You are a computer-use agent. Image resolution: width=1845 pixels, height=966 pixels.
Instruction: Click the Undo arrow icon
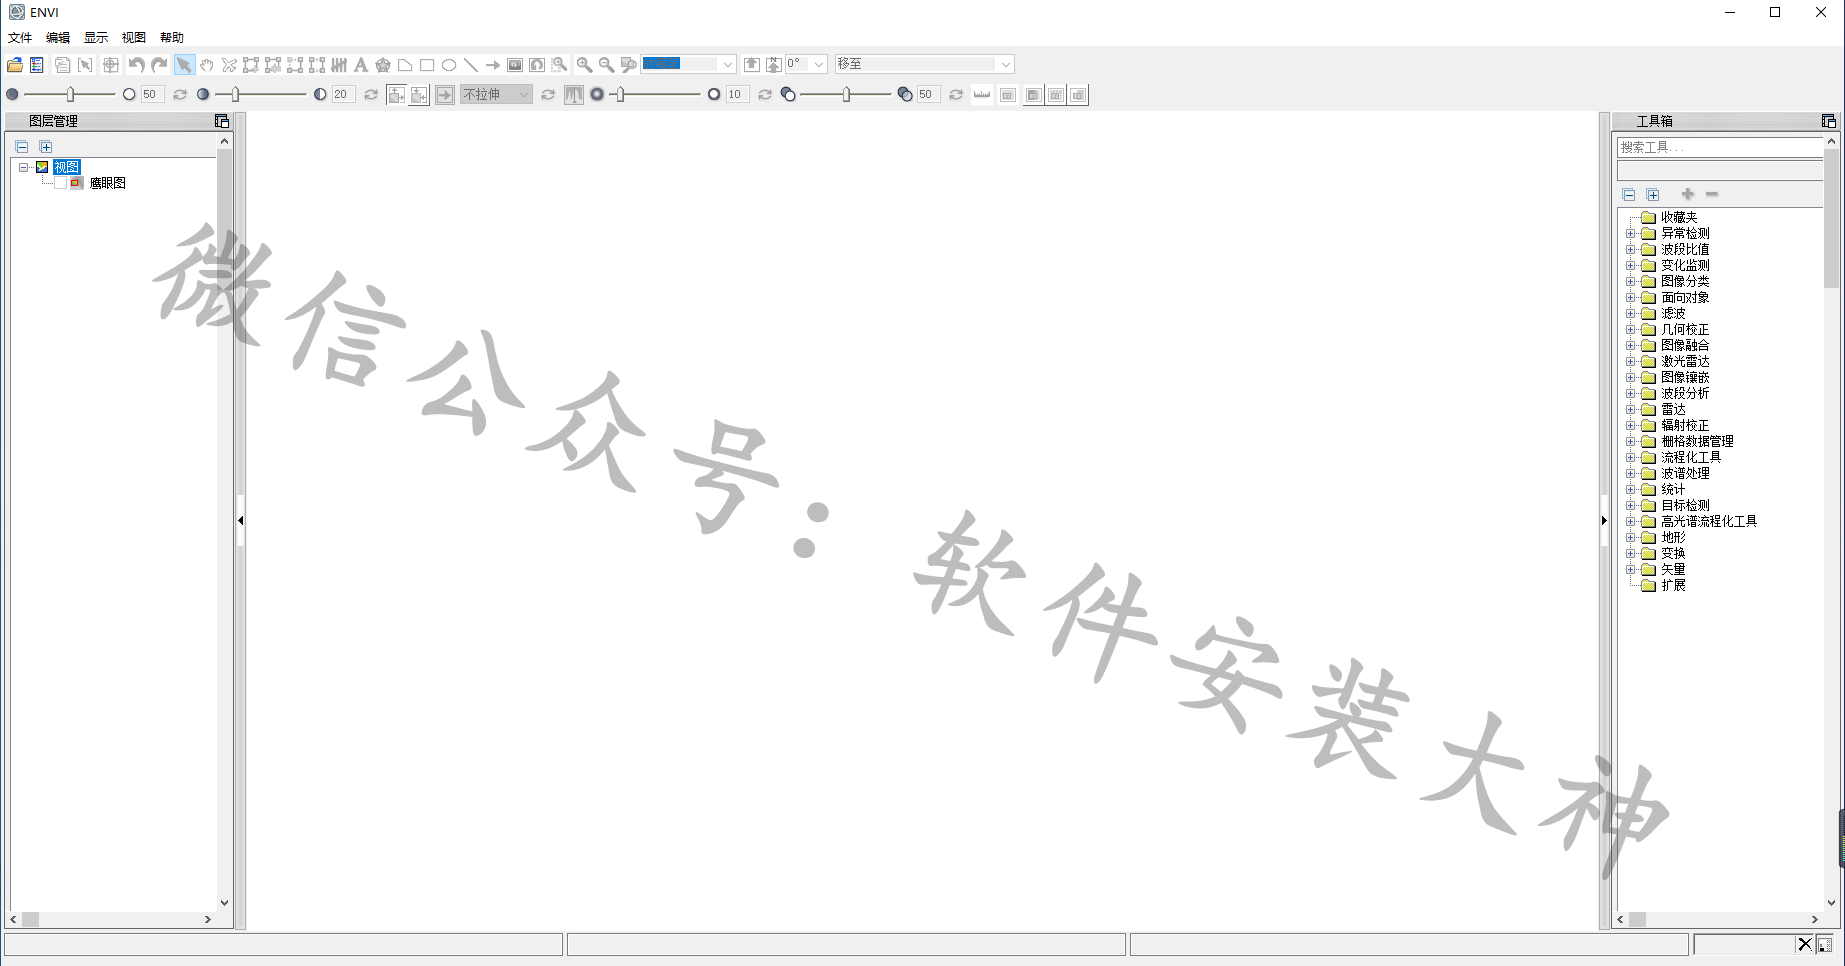[137, 65]
